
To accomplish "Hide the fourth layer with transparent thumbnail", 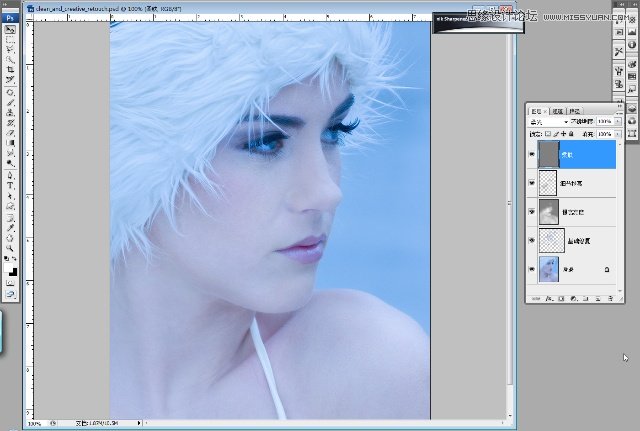I will tap(532, 240).
